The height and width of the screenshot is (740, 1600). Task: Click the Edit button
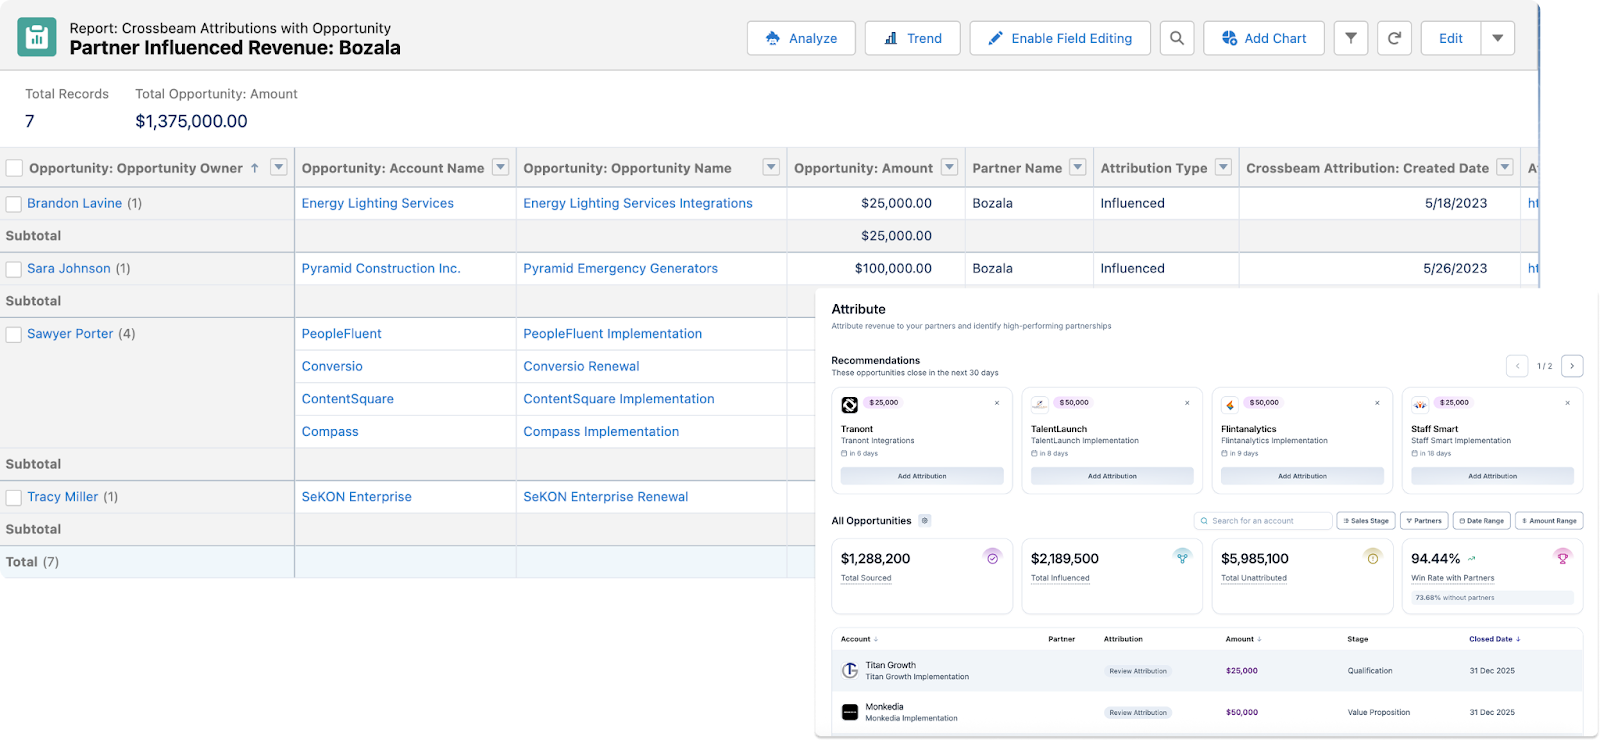1451,38
